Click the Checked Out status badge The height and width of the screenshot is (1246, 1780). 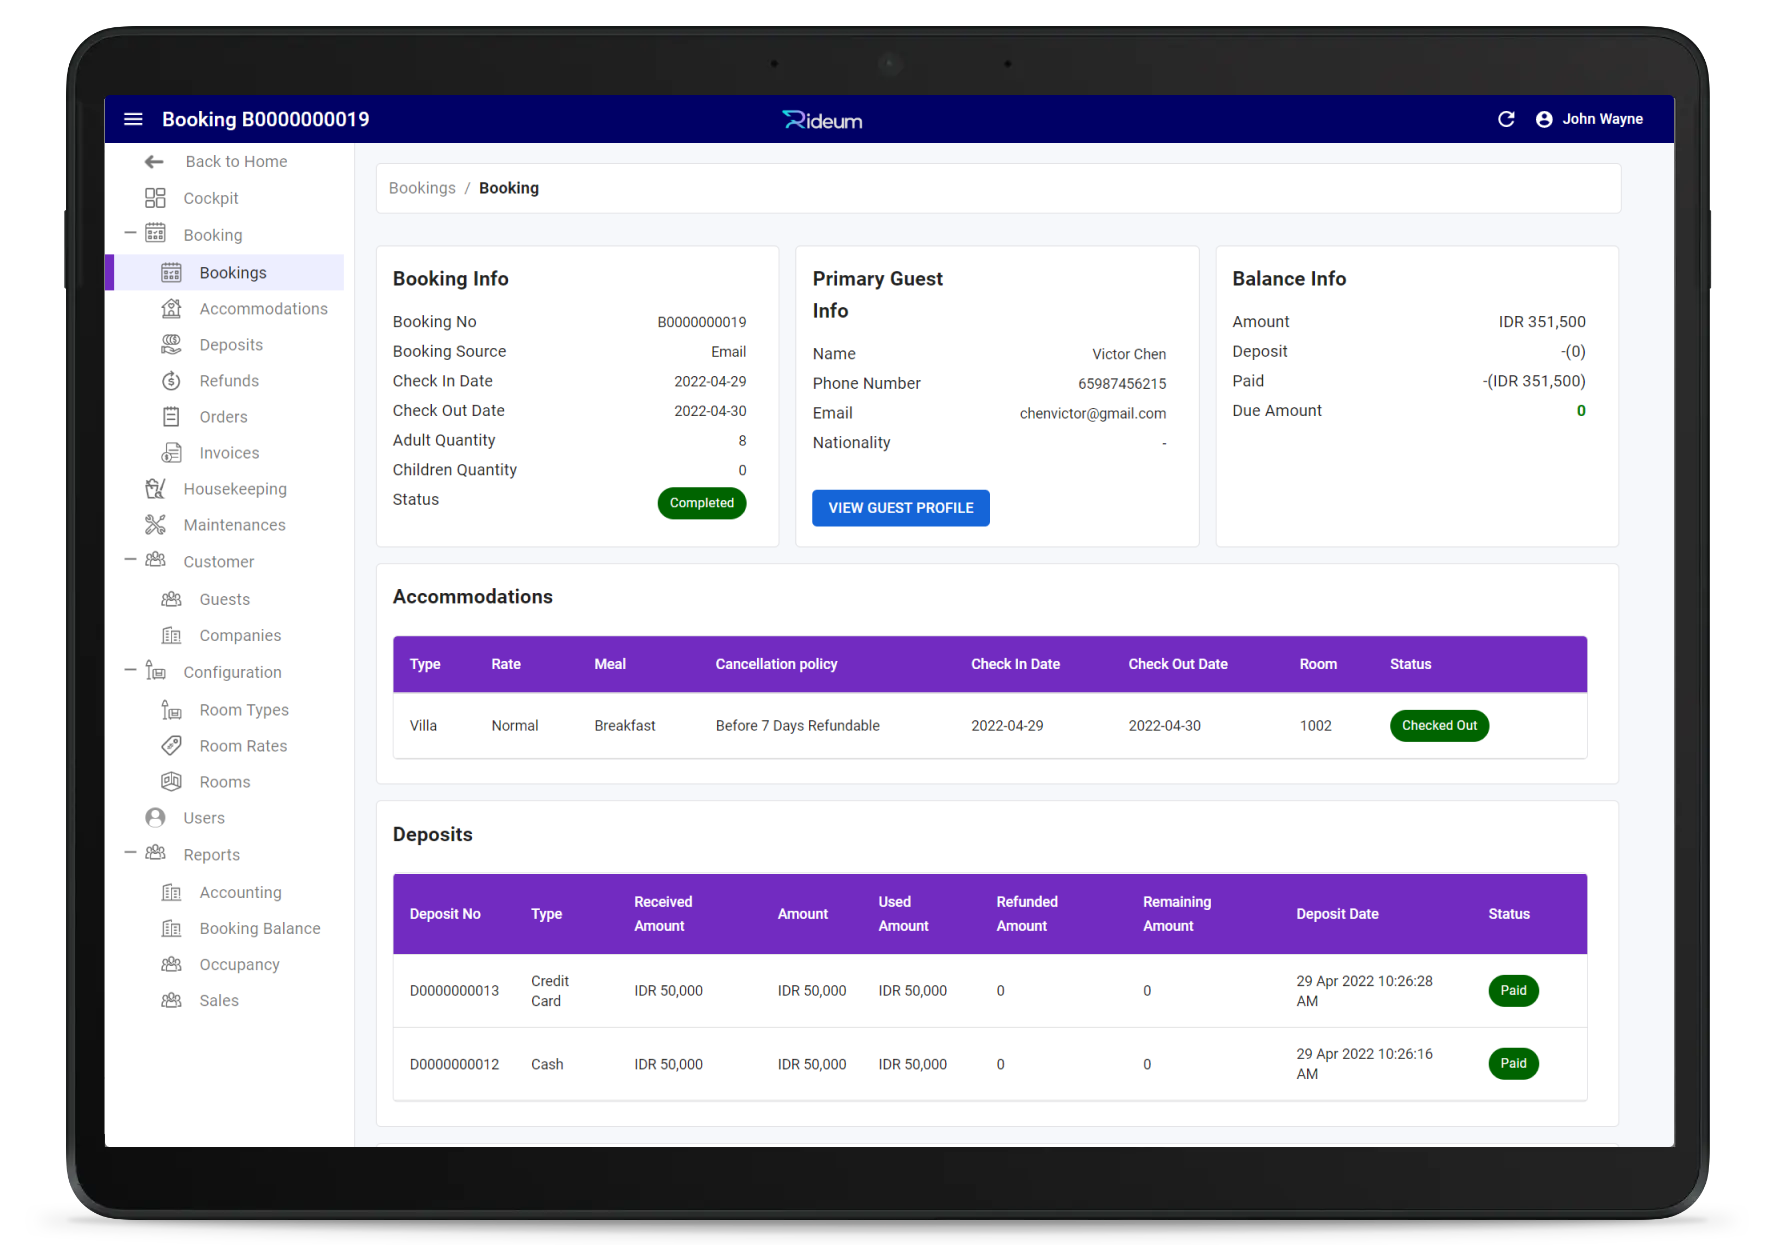(x=1438, y=726)
